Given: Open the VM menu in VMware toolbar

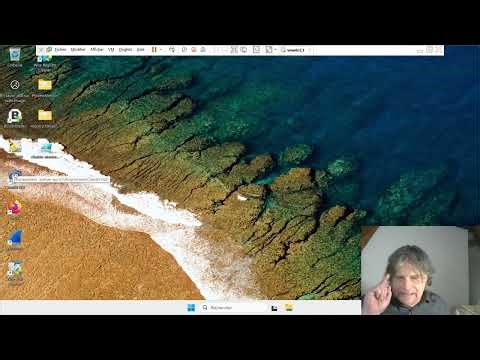Looking at the screenshot, I should [x=111, y=50].
